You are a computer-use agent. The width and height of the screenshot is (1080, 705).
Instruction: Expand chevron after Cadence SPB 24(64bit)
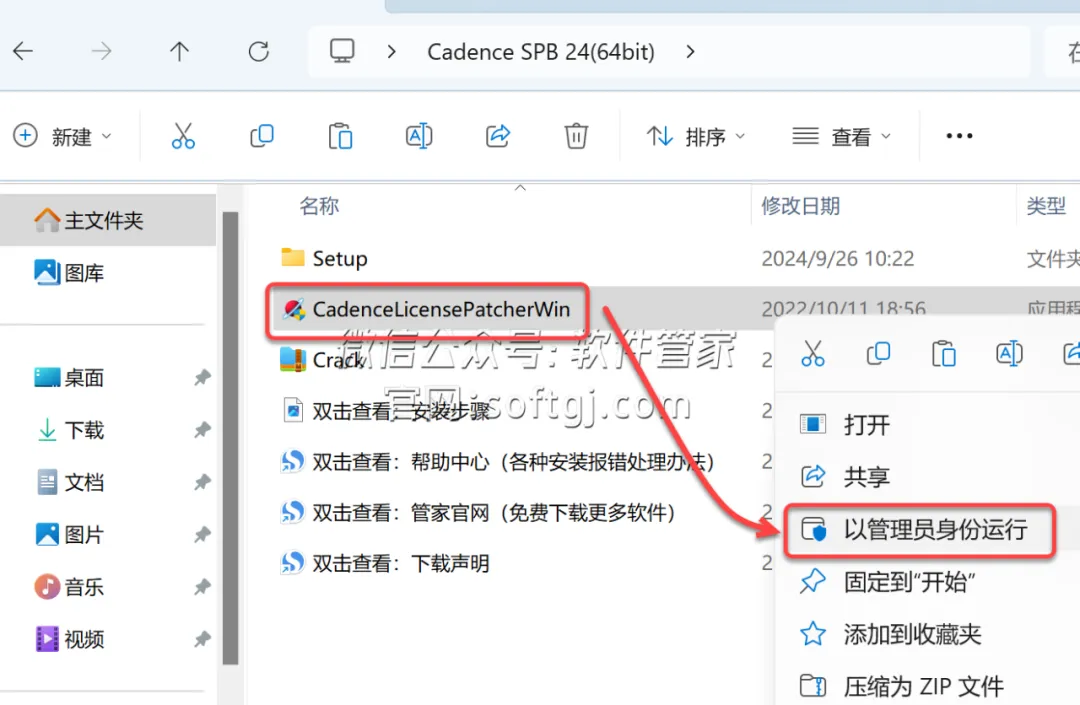(x=690, y=52)
